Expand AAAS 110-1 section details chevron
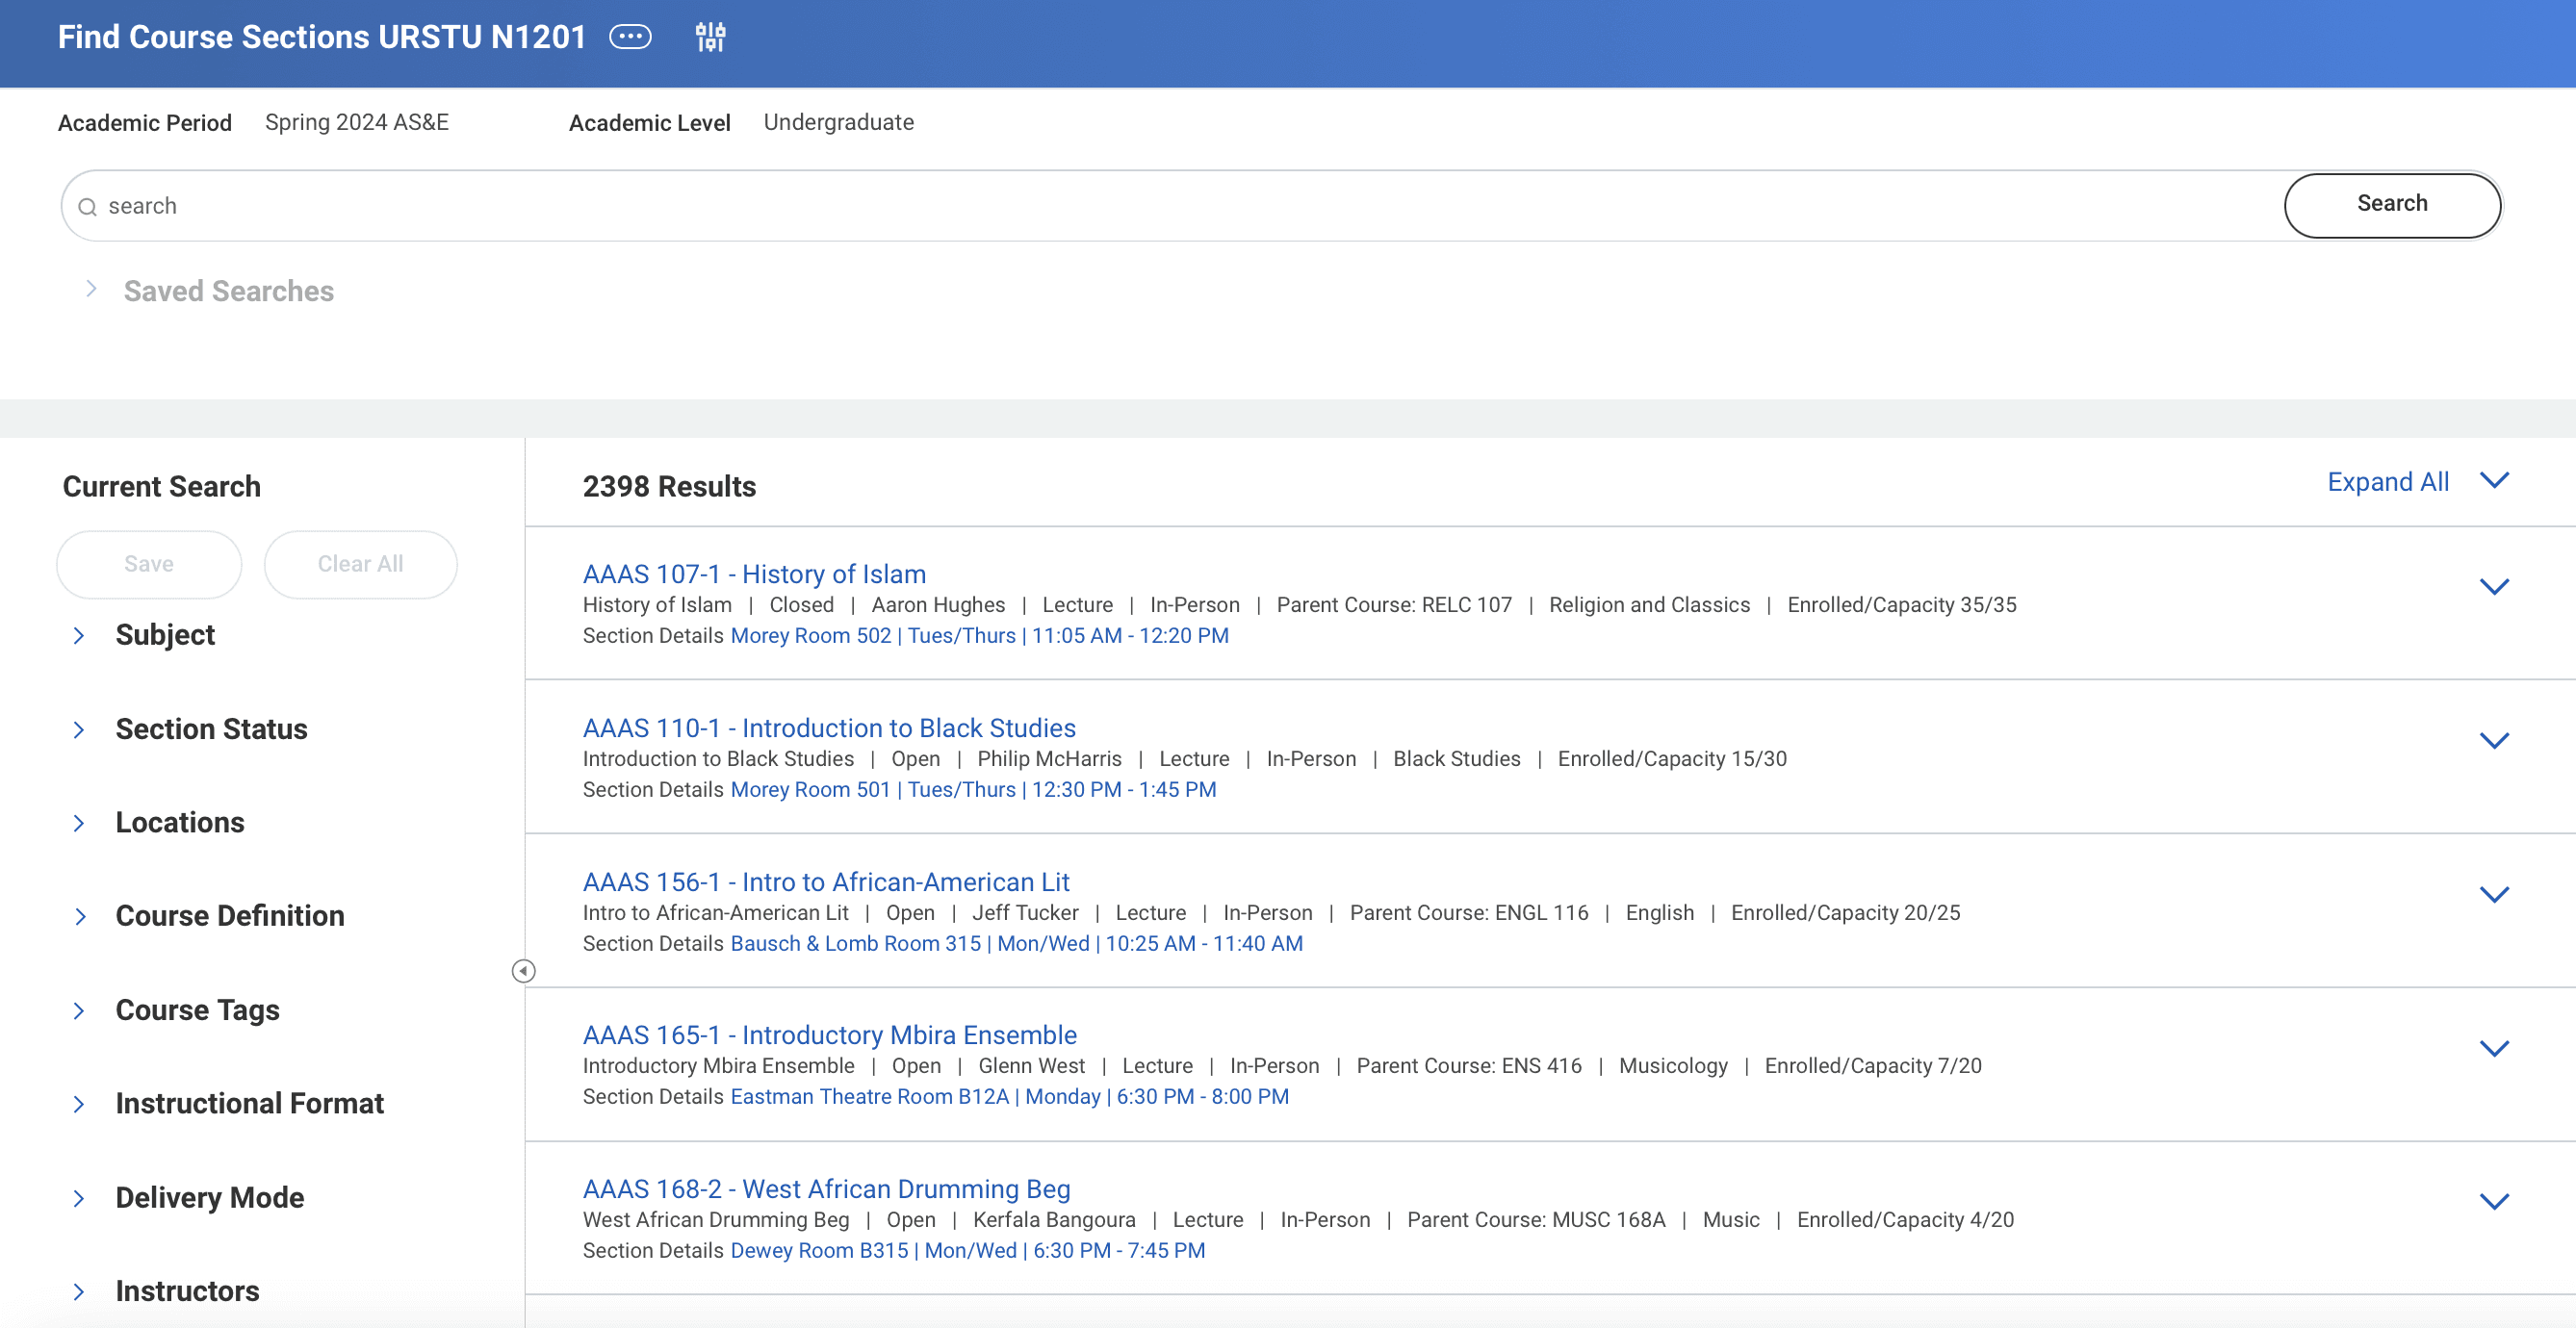This screenshot has height=1328, width=2576. click(x=2494, y=741)
